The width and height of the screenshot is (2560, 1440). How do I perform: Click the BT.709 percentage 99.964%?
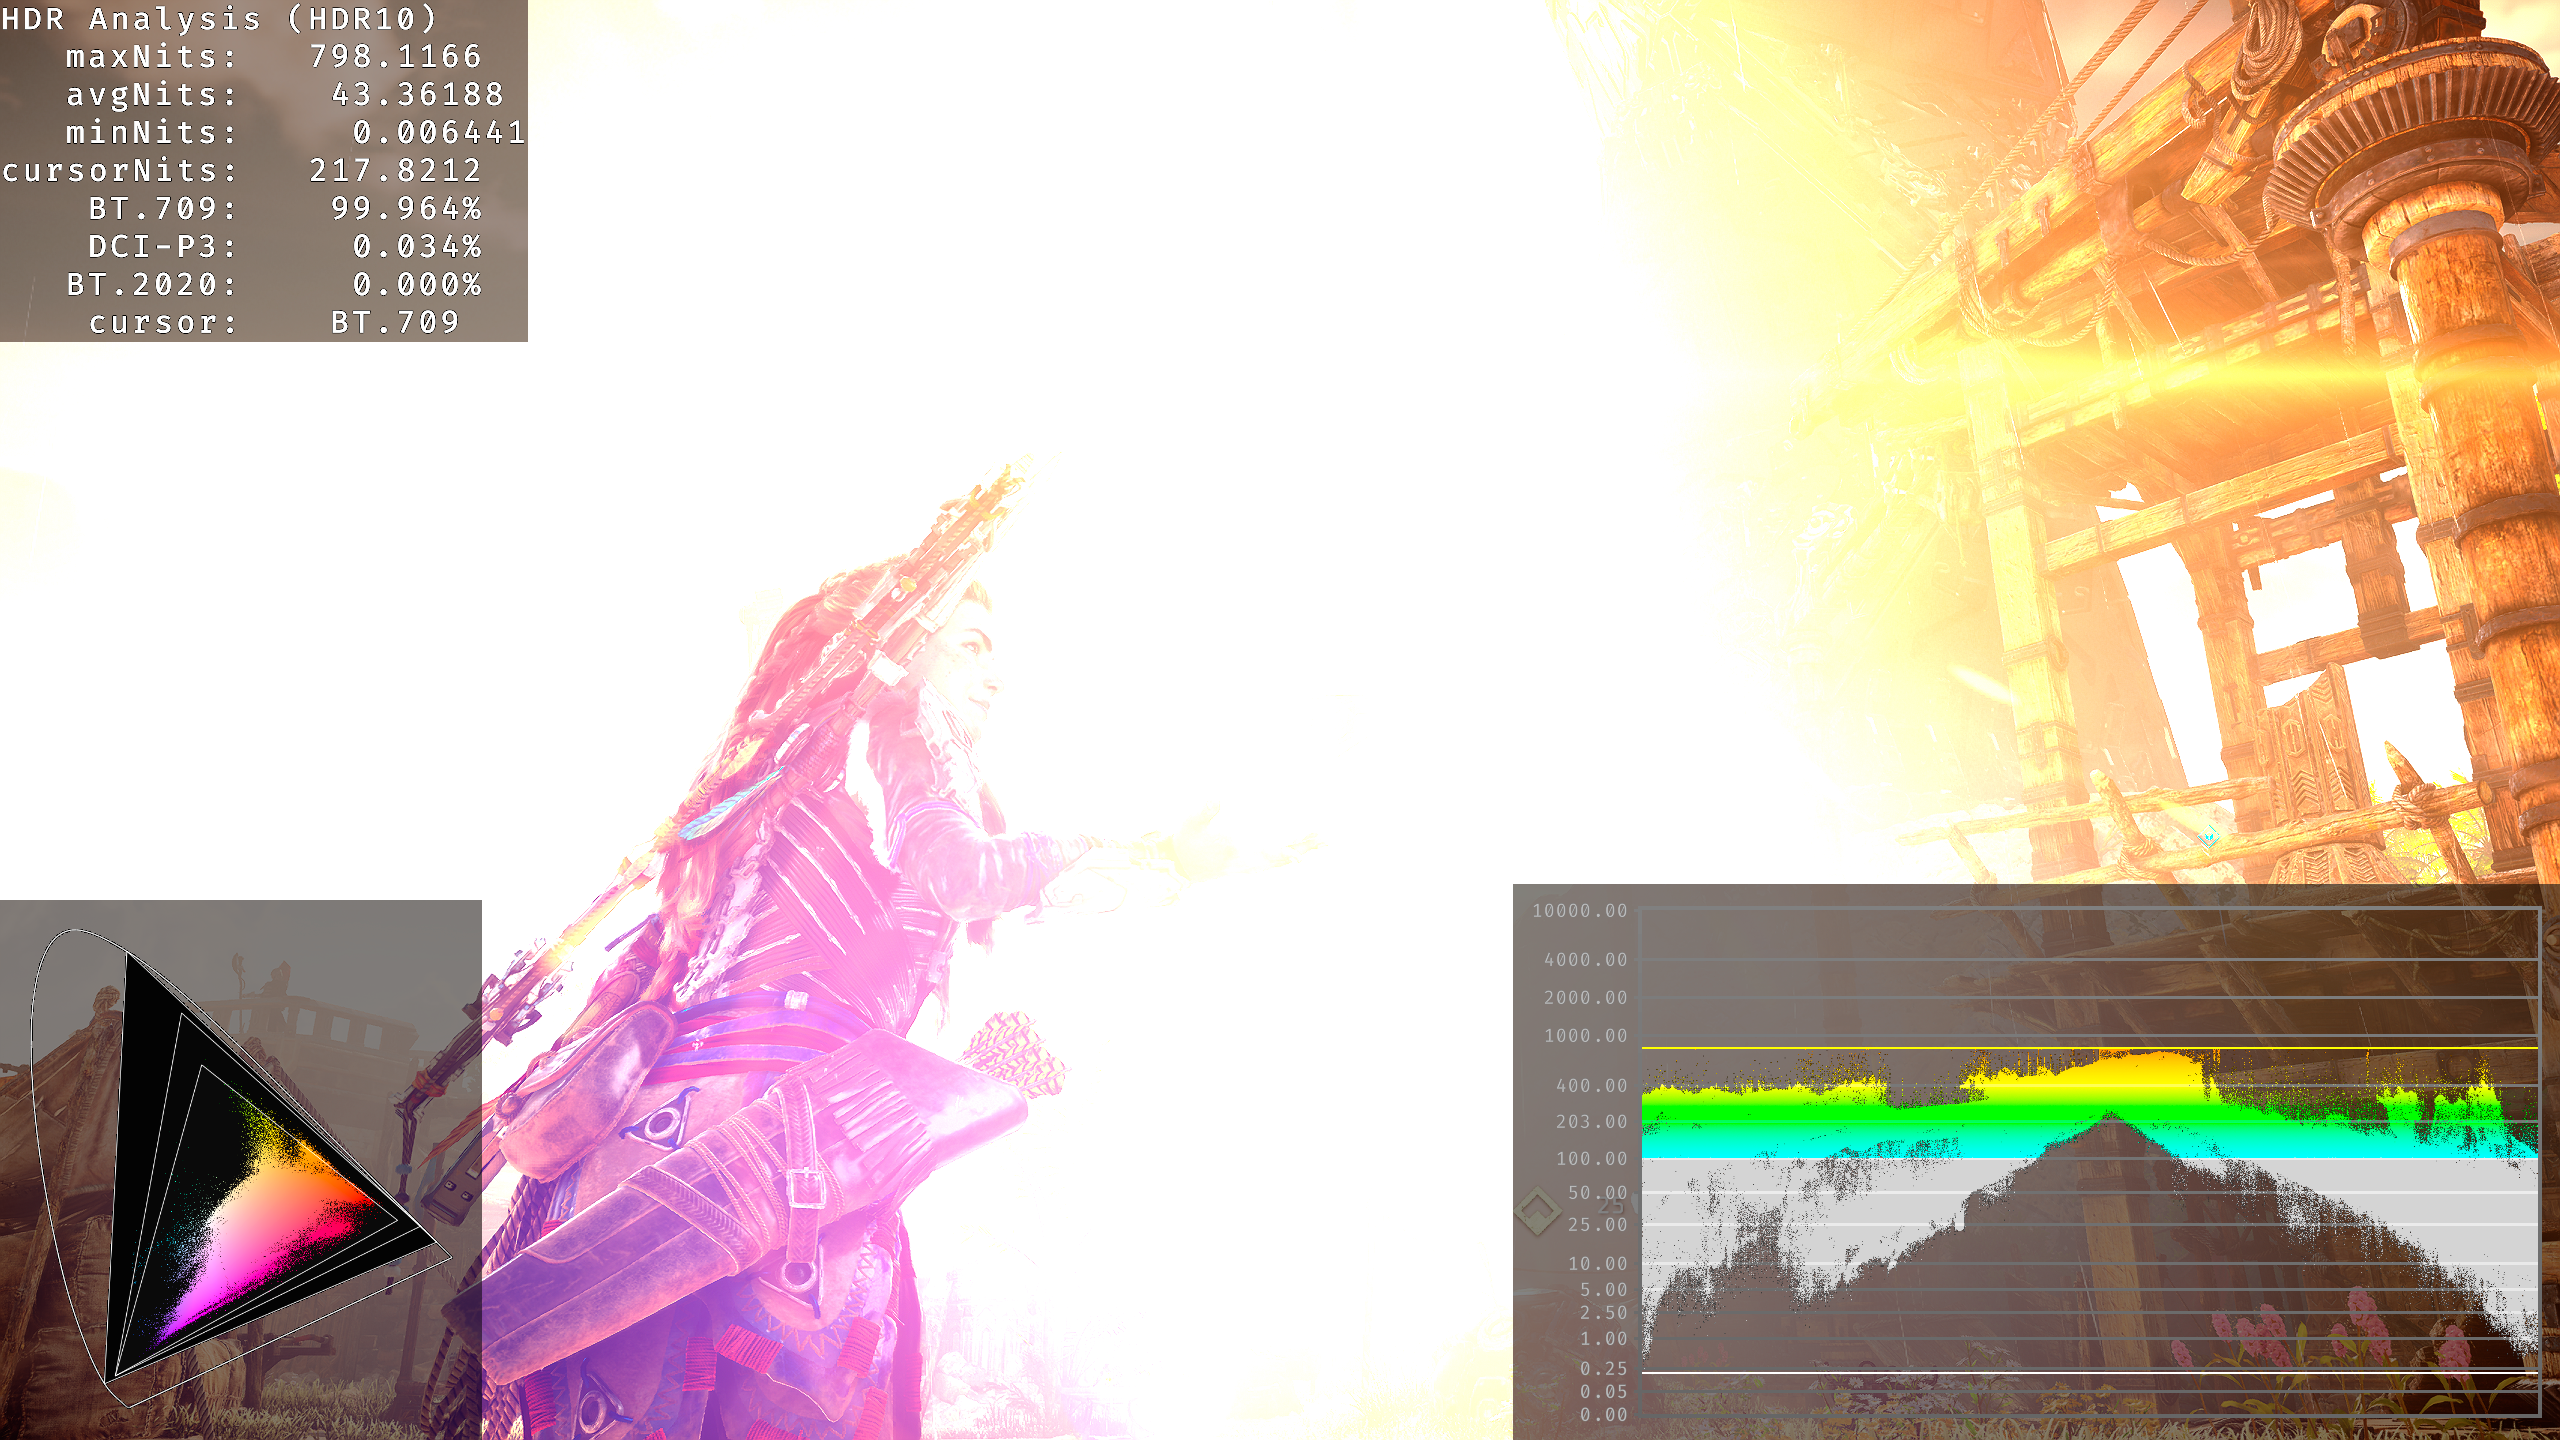pyautogui.click(x=407, y=209)
